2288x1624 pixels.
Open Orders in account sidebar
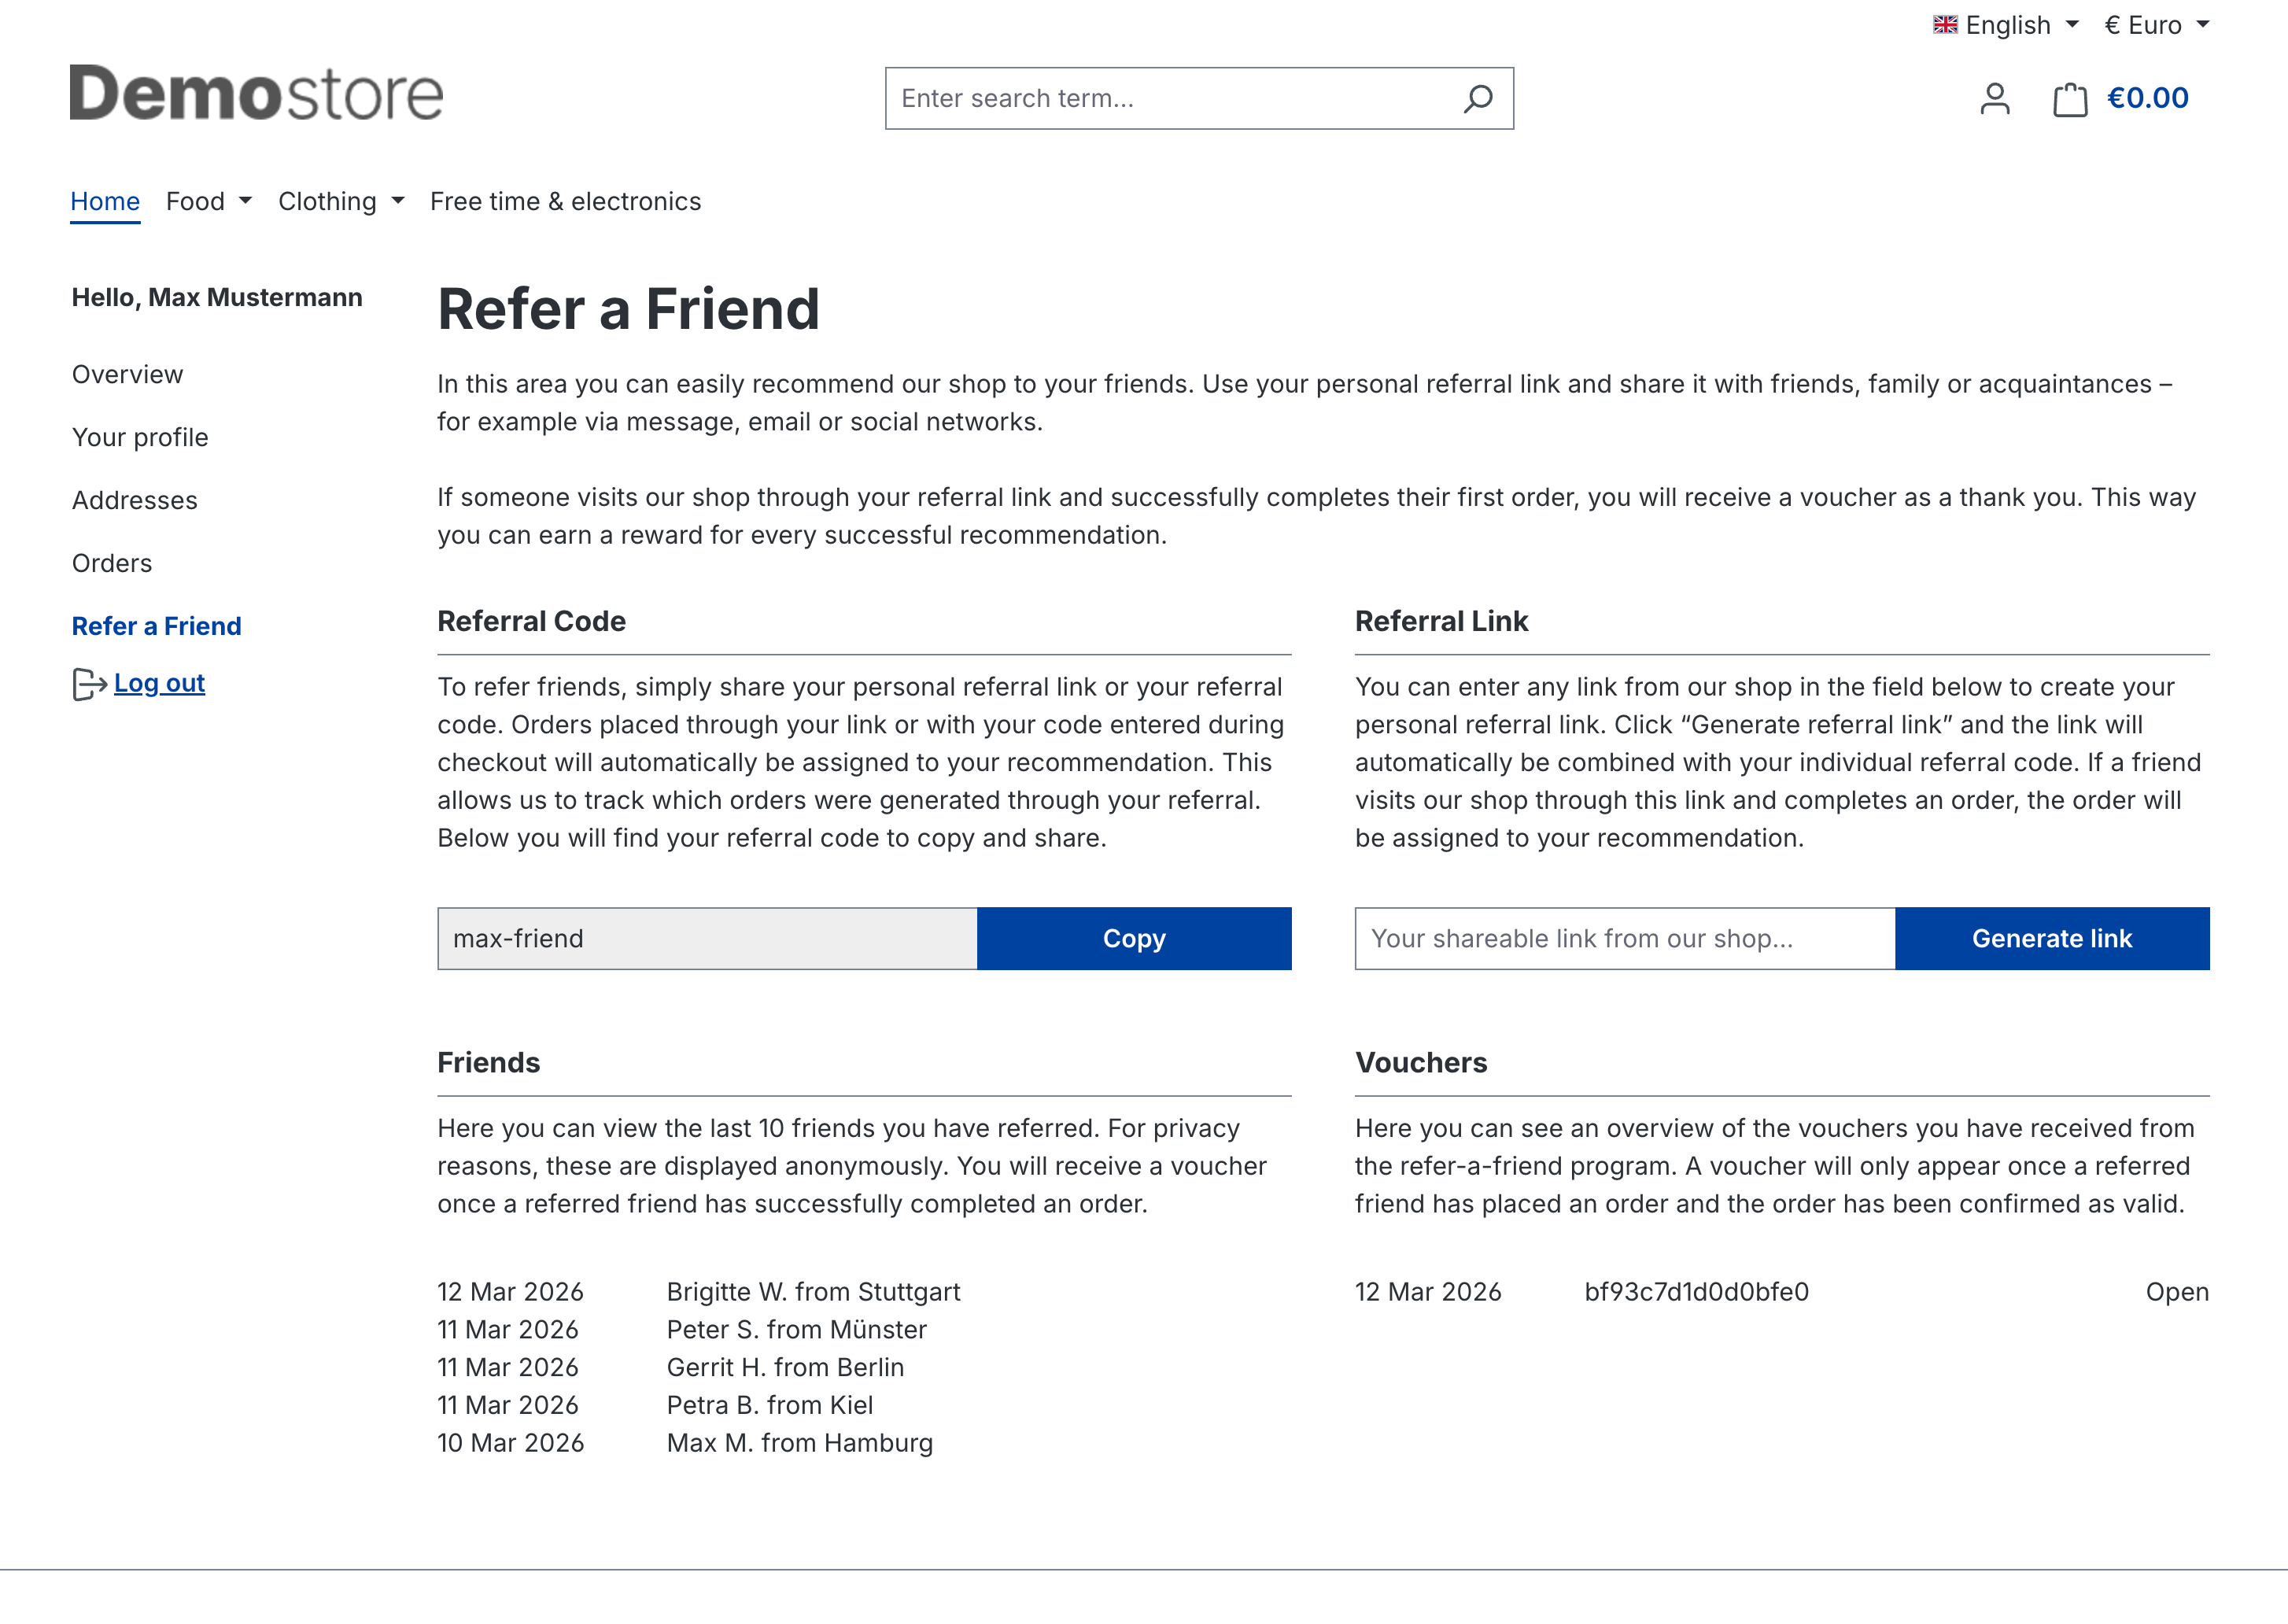(112, 563)
